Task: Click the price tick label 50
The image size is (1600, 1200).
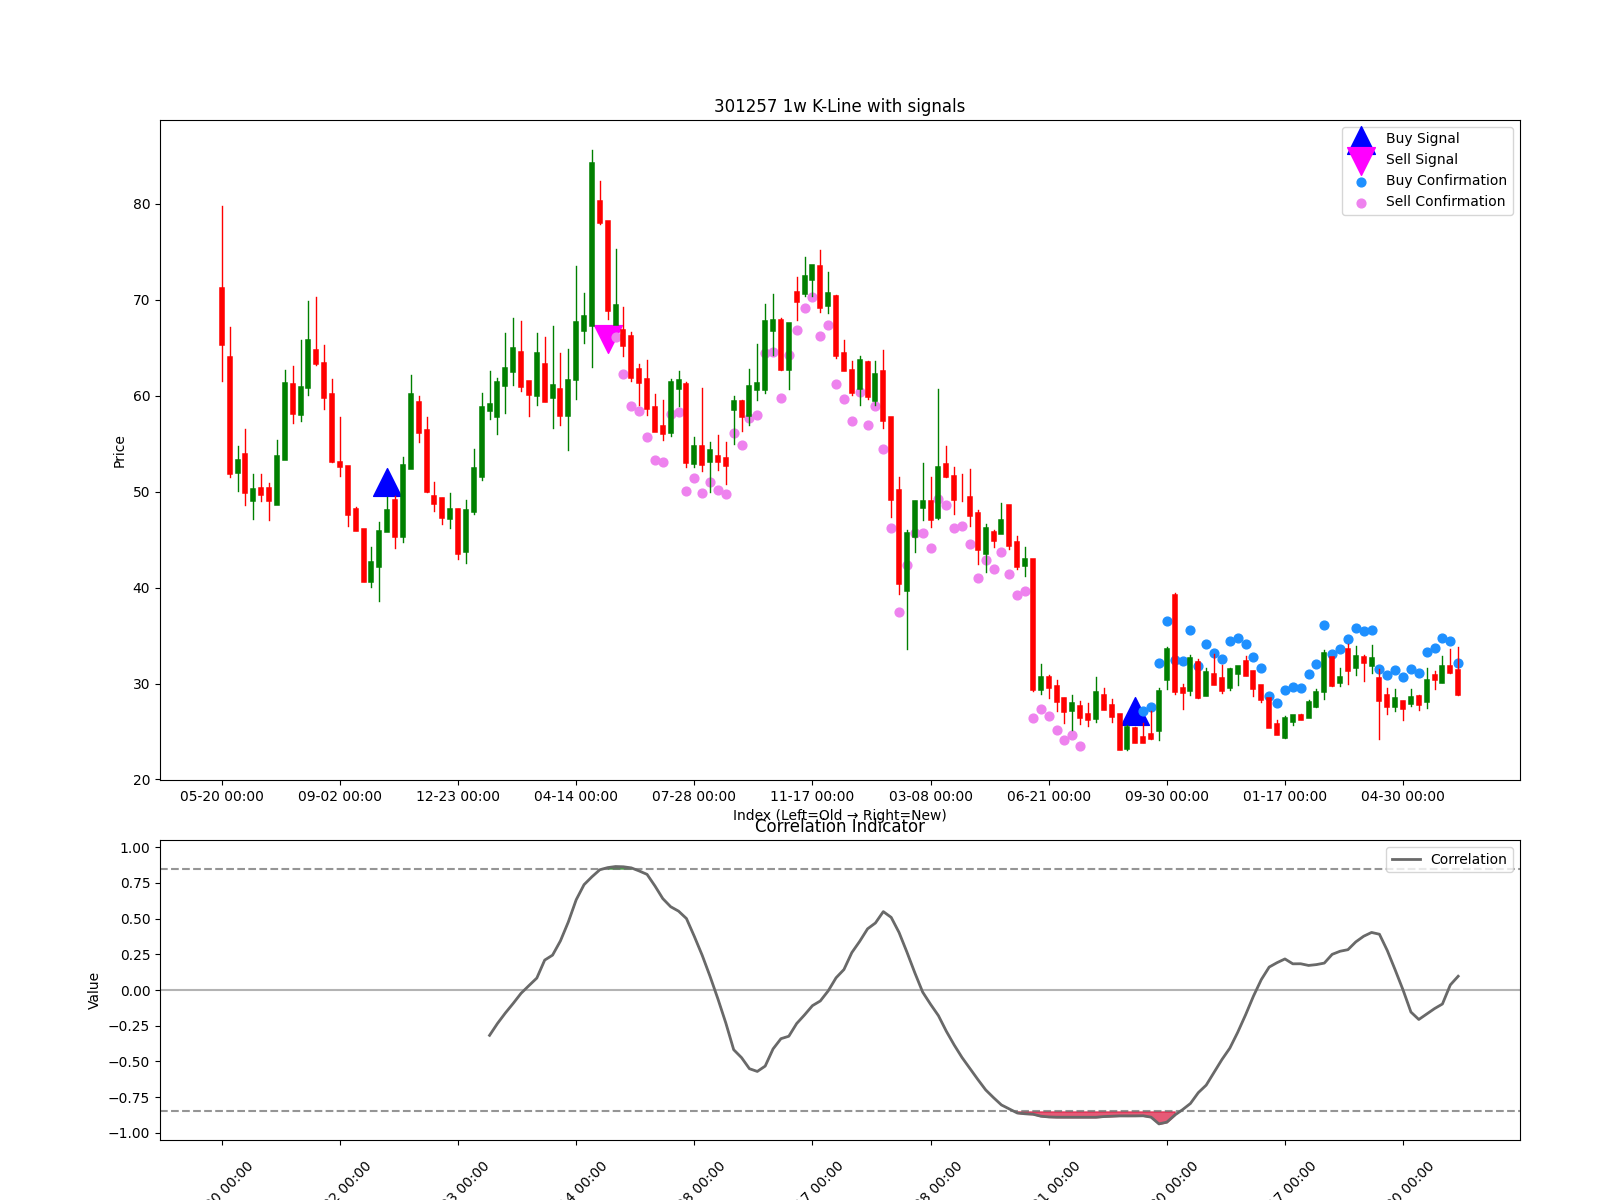Action: (142, 492)
